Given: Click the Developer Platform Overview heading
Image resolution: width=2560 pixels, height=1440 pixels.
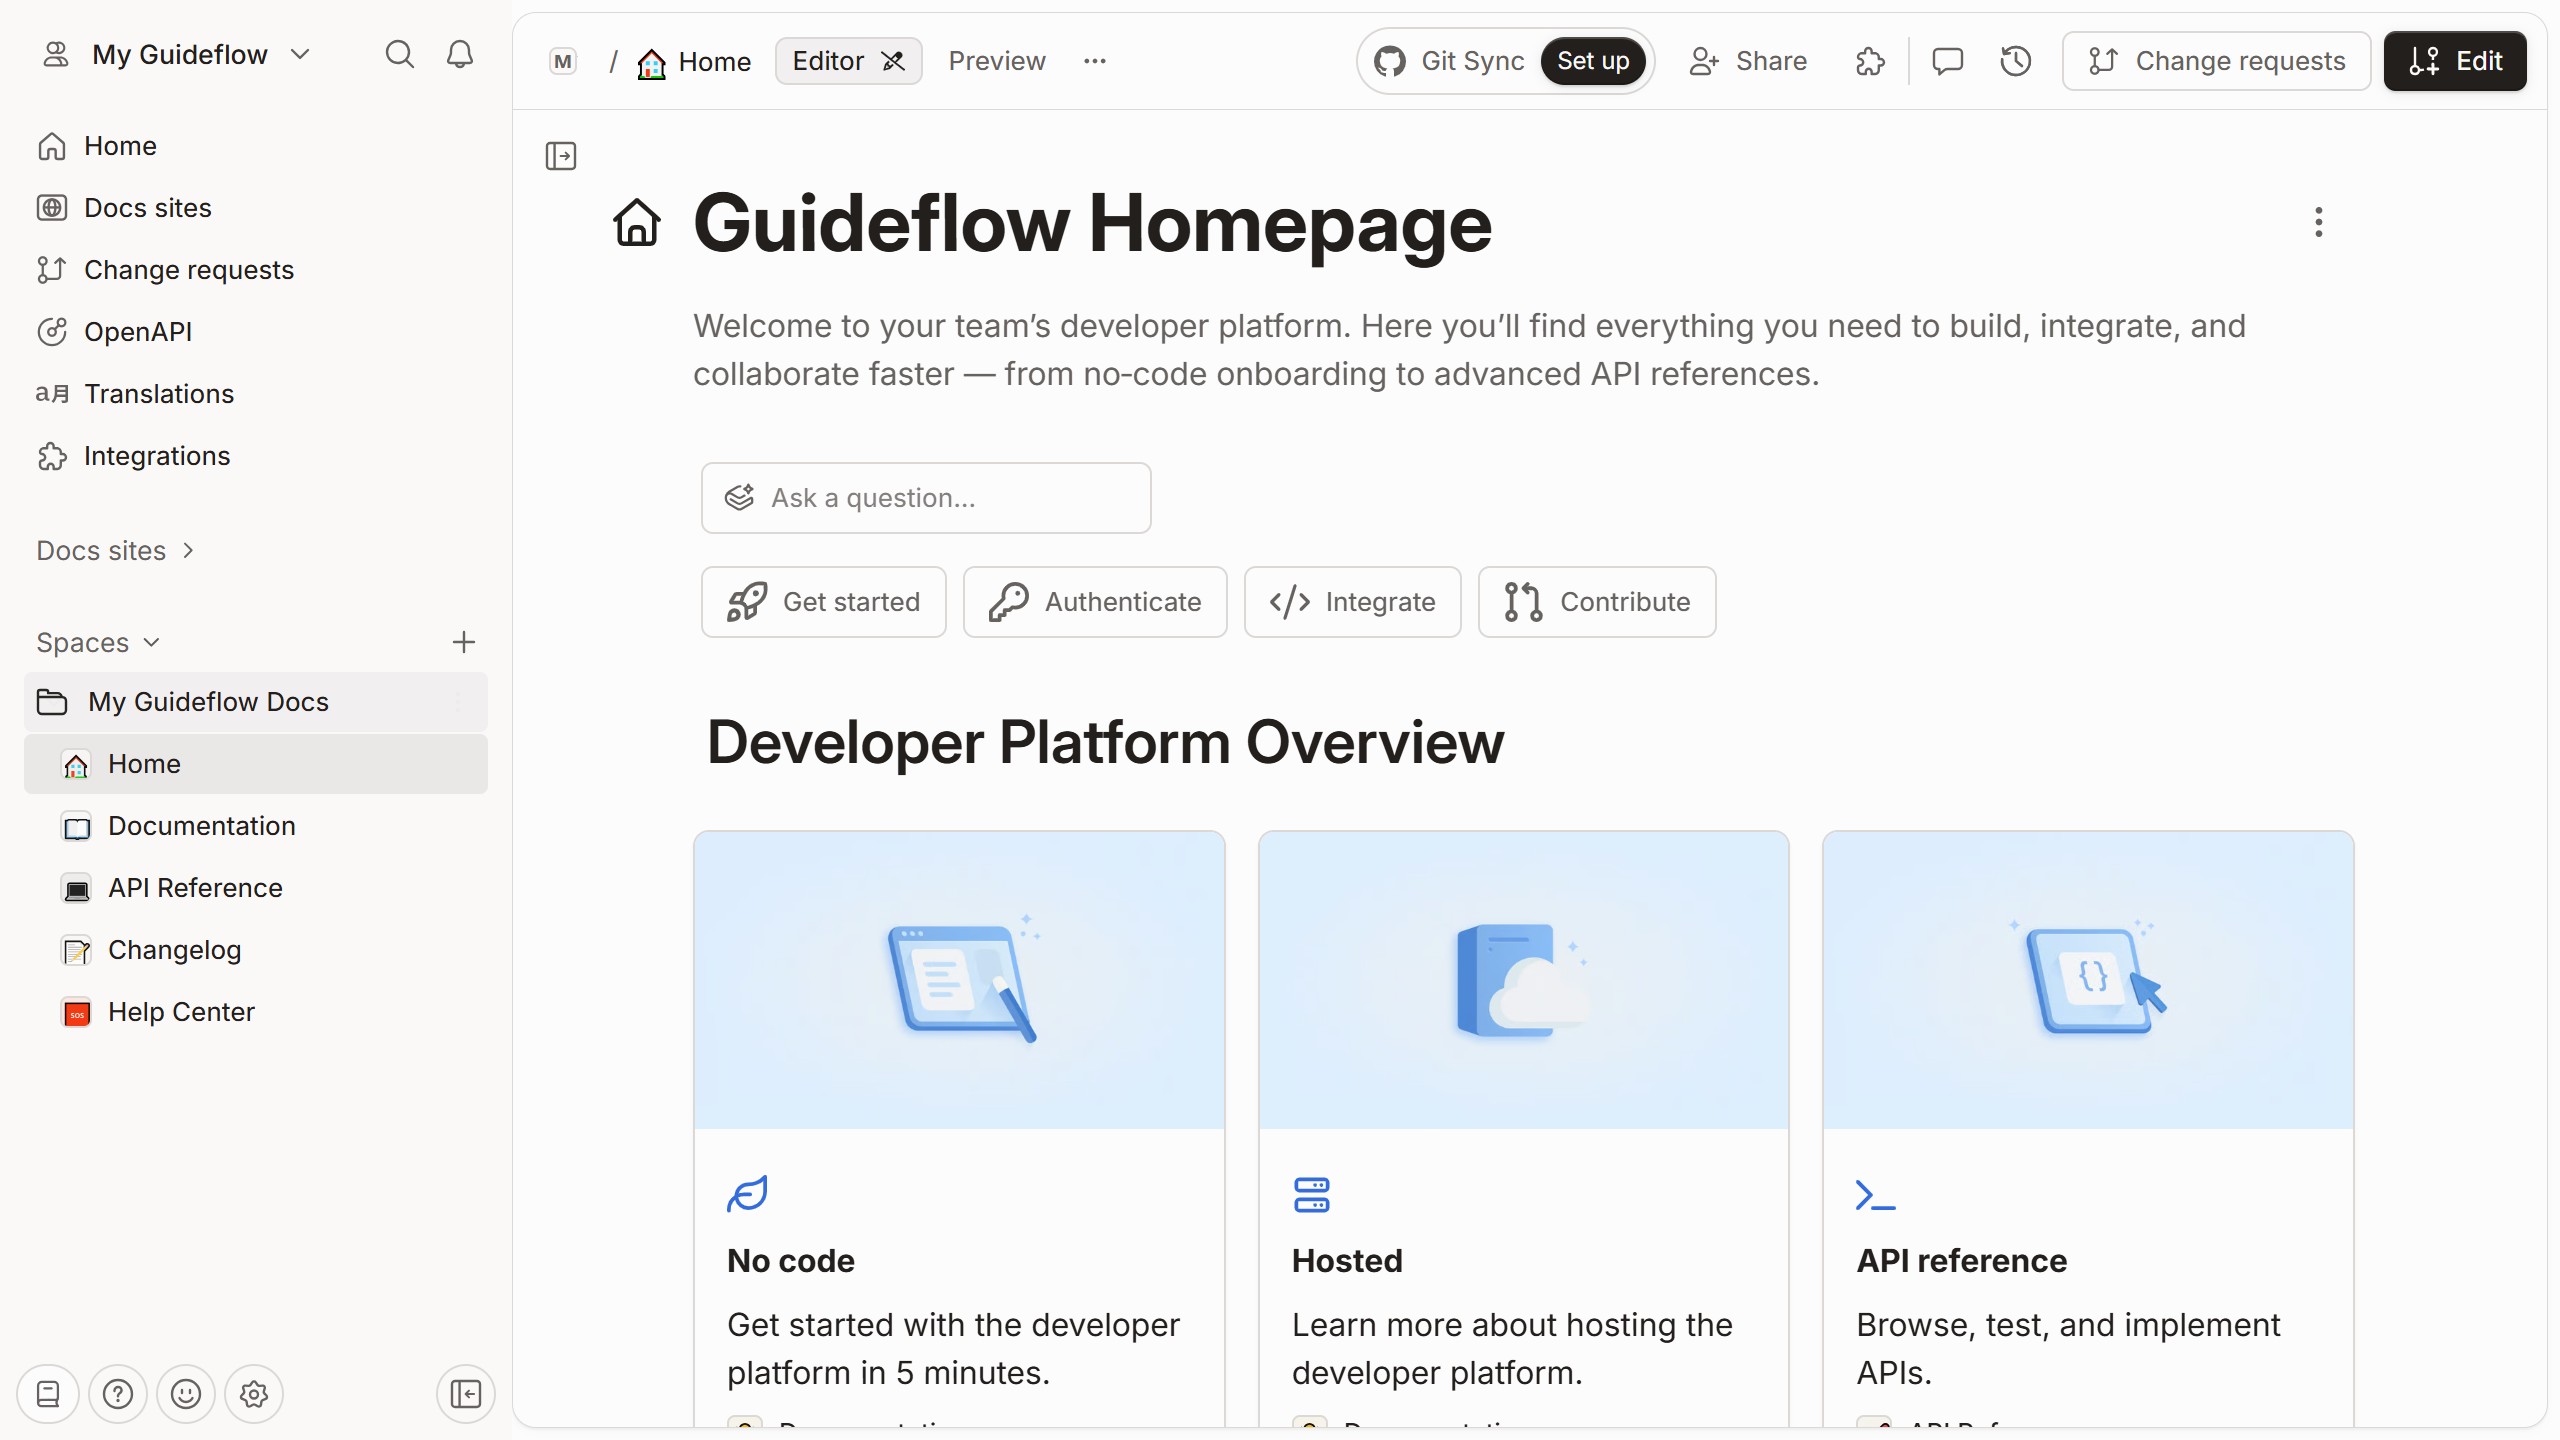Looking at the screenshot, I should [1105, 742].
